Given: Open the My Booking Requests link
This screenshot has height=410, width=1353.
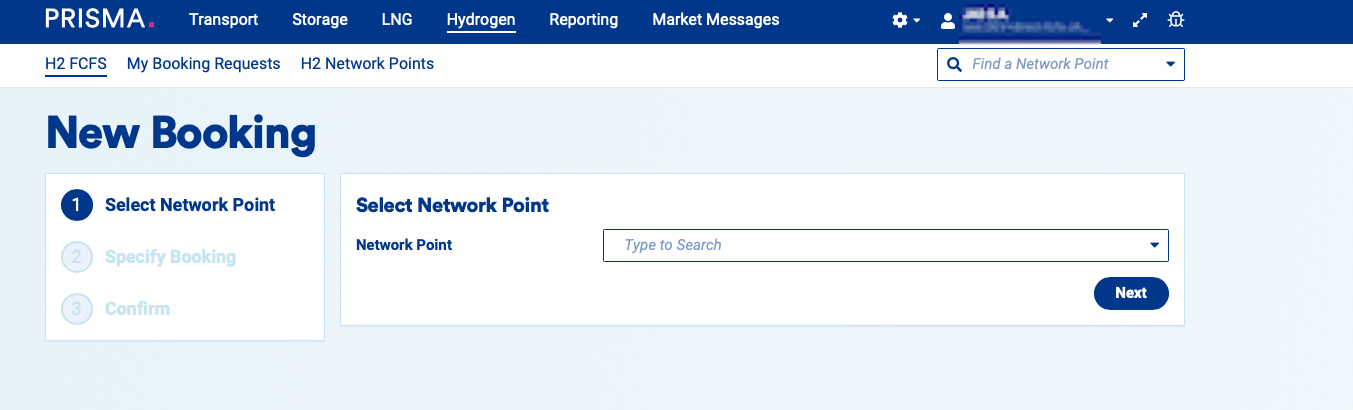Looking at the screenshot, I should coord(203,64).
